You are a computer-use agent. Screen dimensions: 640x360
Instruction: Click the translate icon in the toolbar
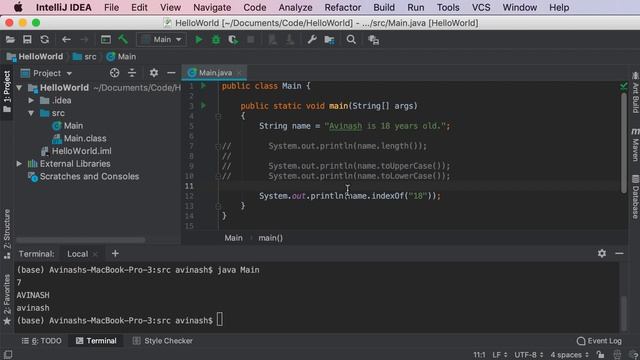point(373,40)
